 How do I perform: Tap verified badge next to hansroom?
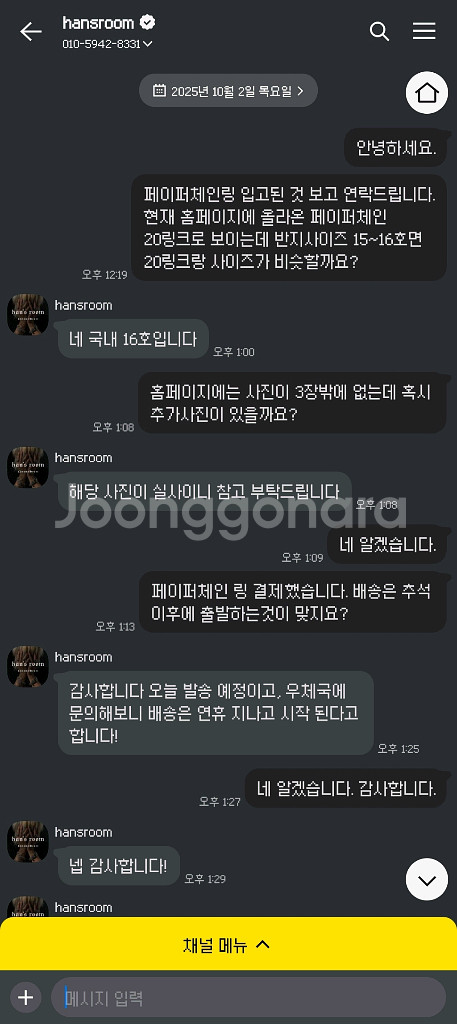(x=148, y=23)
